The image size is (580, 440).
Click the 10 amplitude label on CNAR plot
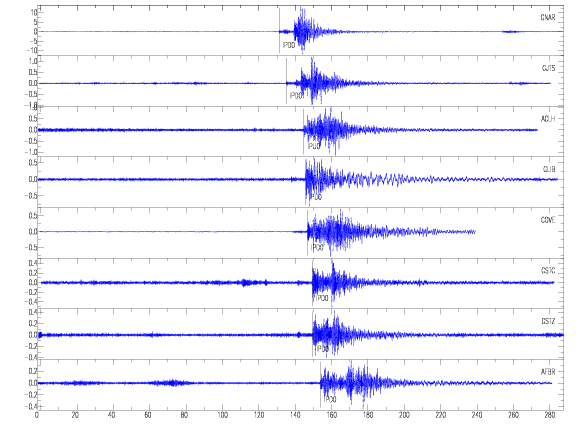point(34,13)
